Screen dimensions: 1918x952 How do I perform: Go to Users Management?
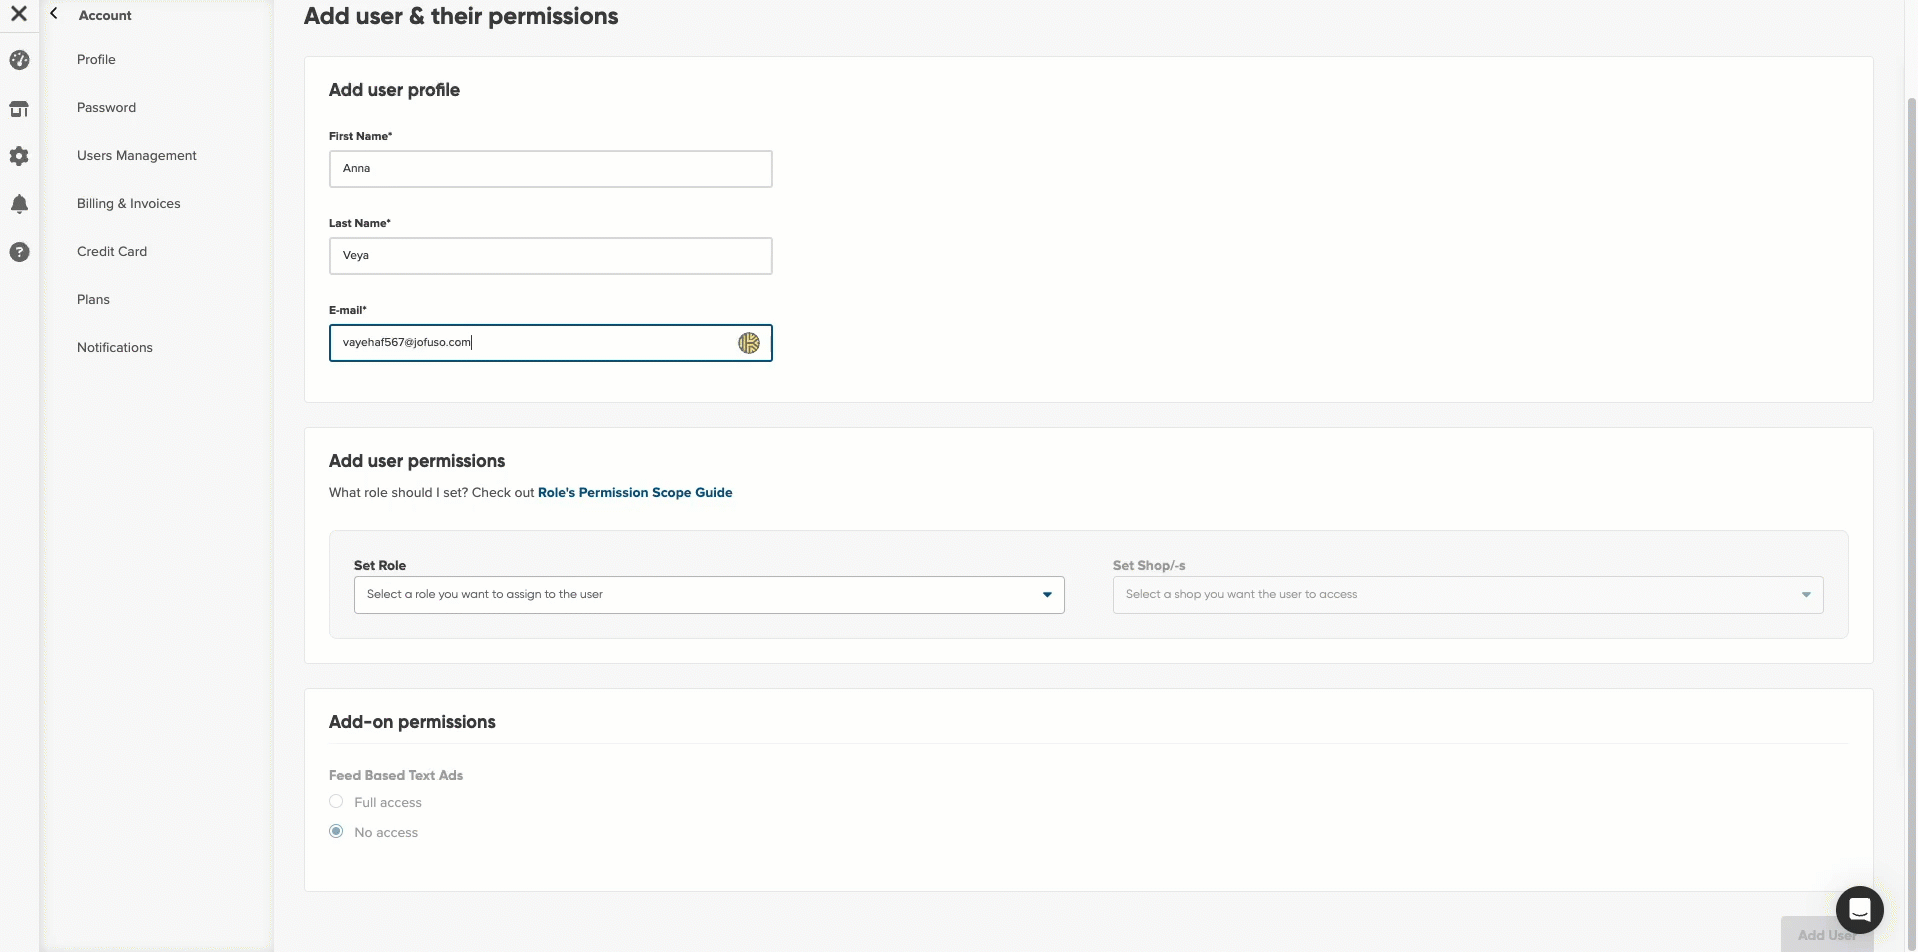pyautogui.click(x=137, y=156)
